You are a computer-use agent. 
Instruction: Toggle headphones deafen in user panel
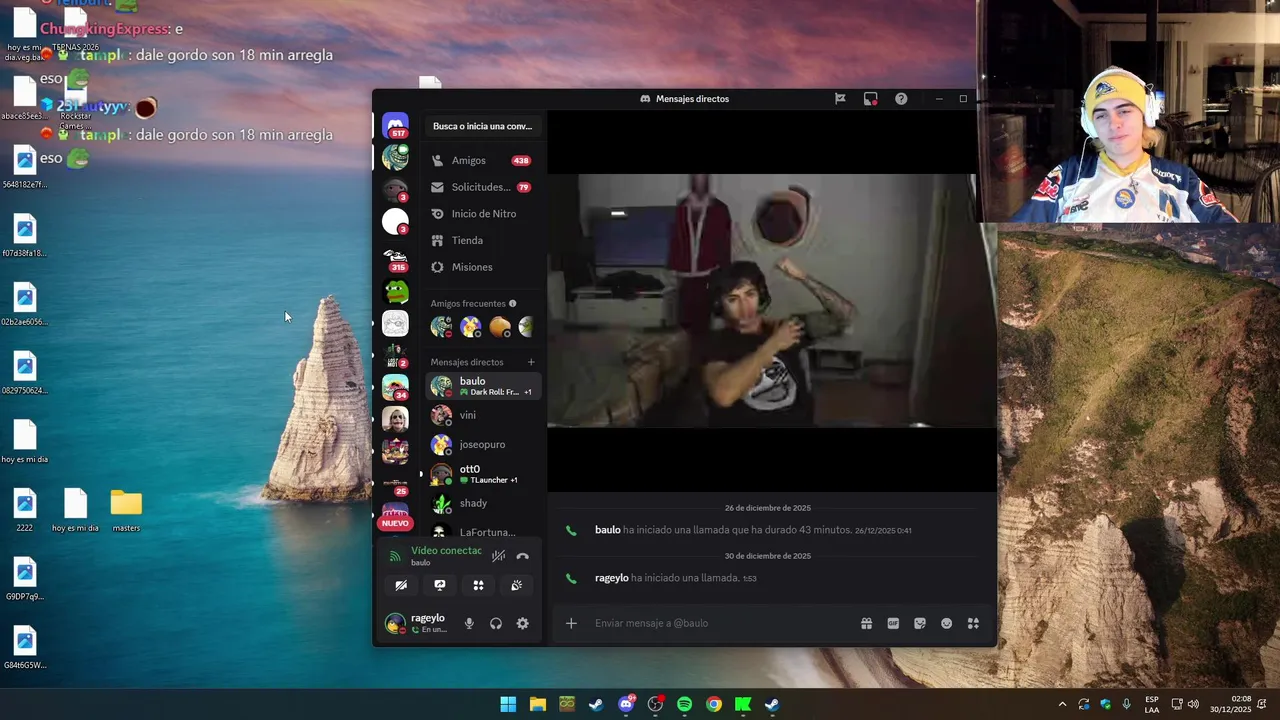point(495,623)
